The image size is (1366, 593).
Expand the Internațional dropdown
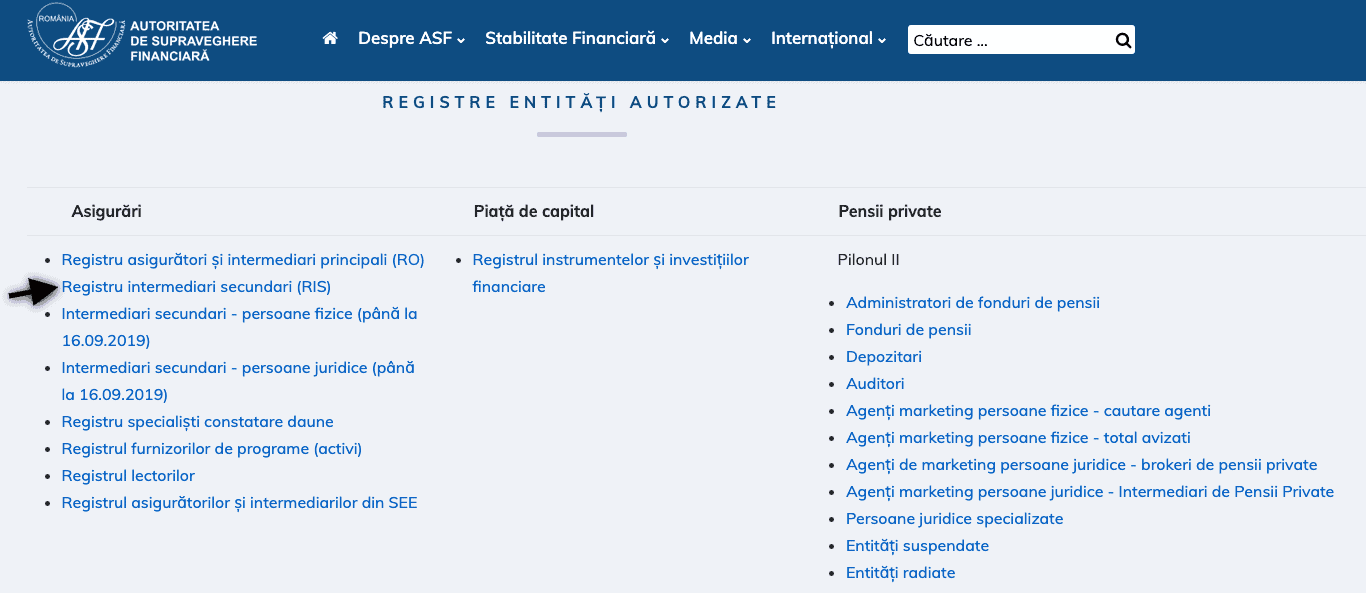click(x=821, y=39)
